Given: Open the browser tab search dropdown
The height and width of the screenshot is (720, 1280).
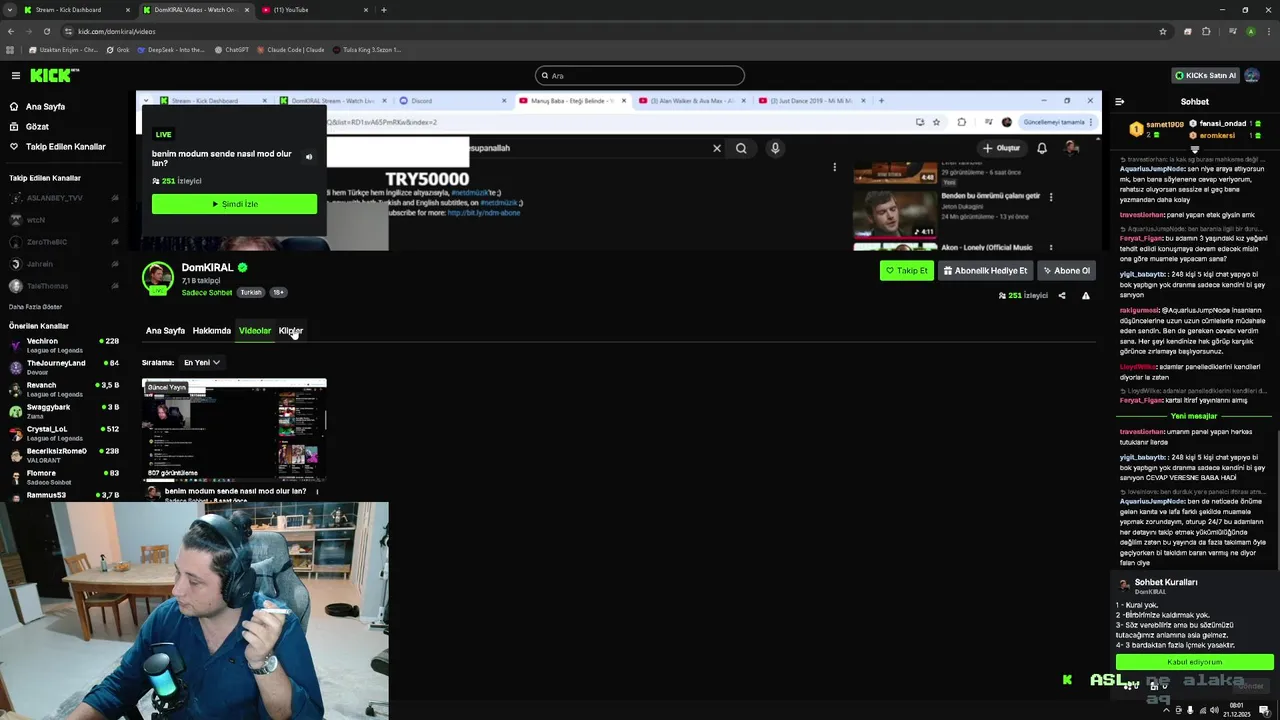Looking at the screenshot, I should [10, 10].
